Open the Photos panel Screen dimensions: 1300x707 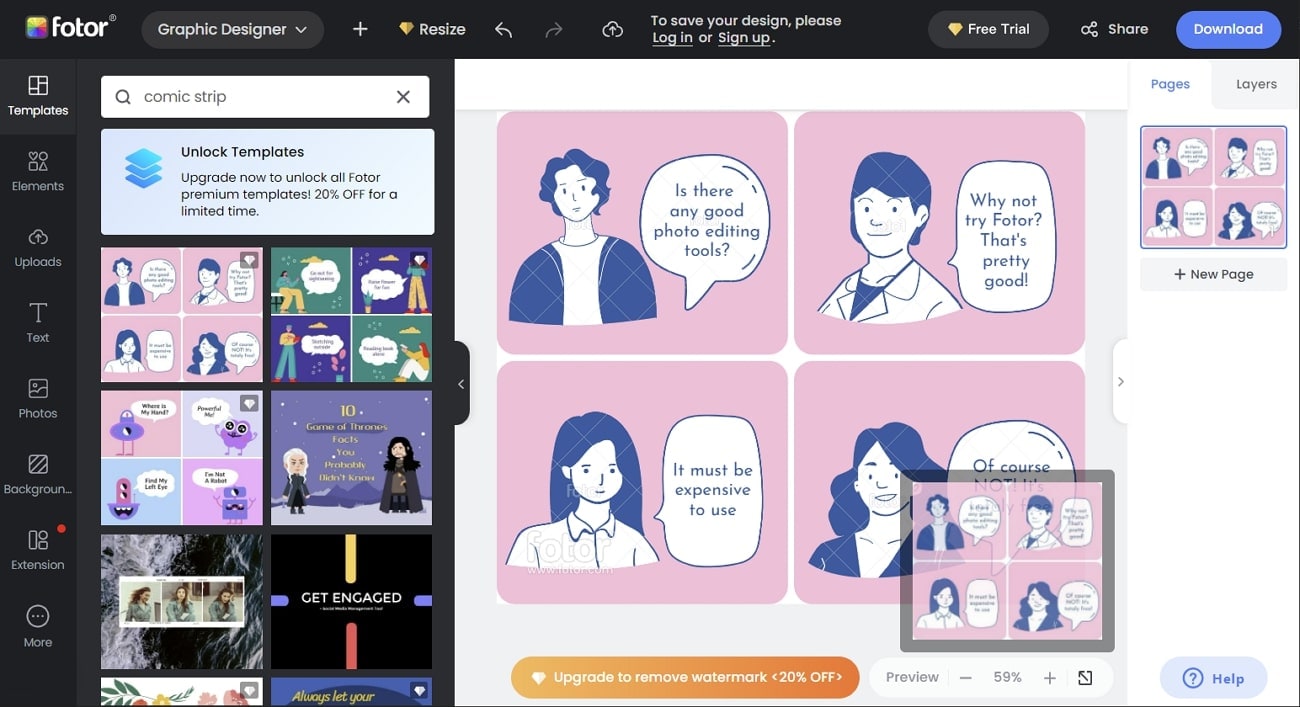tap(37, 399)
